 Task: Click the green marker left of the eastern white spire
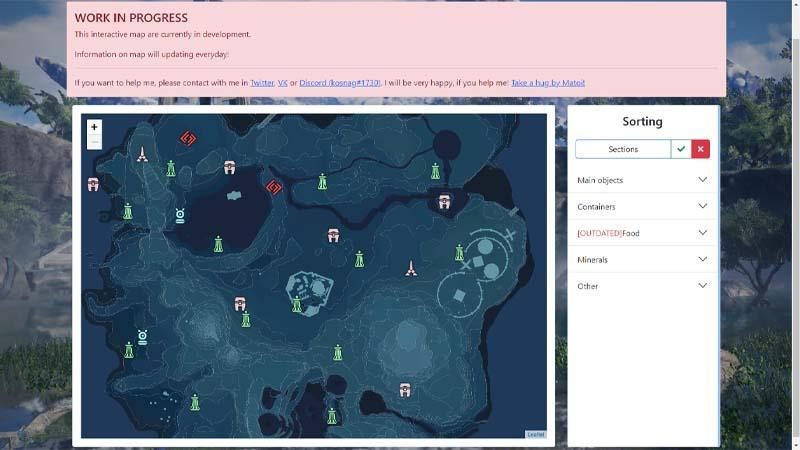click(360, 259)
